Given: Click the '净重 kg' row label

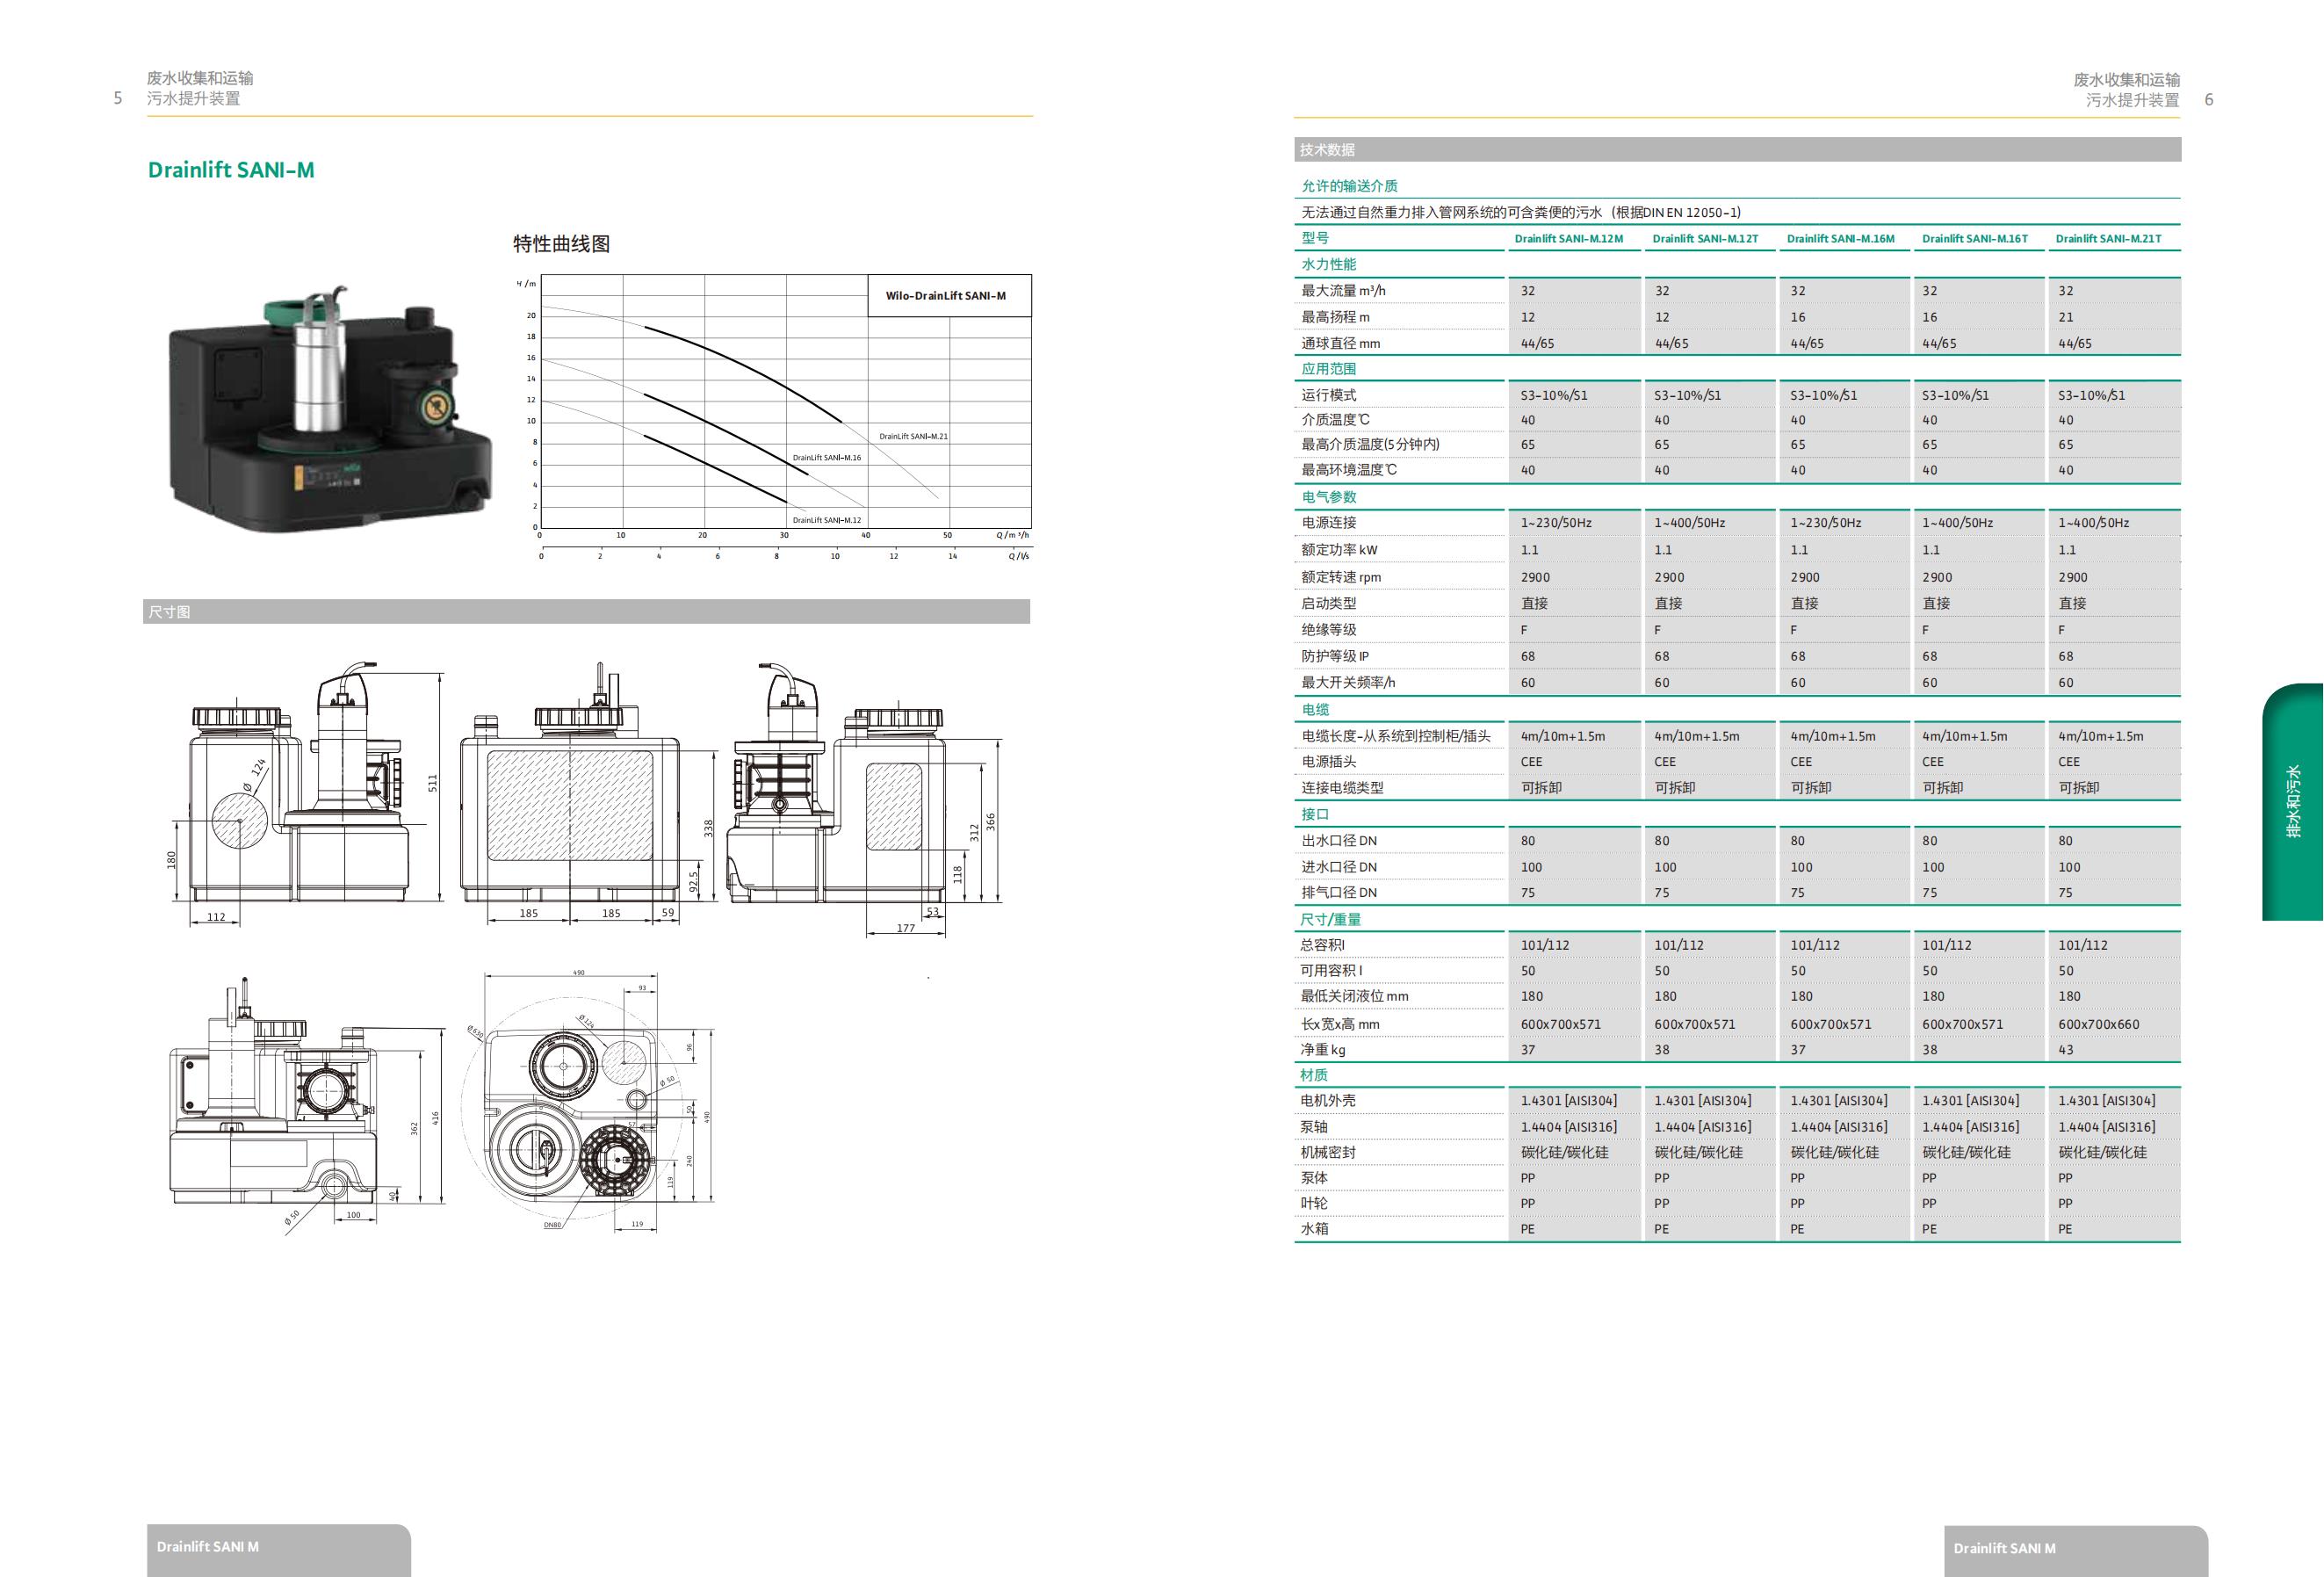Looking at the screenshot, I should point(1322,1050).
